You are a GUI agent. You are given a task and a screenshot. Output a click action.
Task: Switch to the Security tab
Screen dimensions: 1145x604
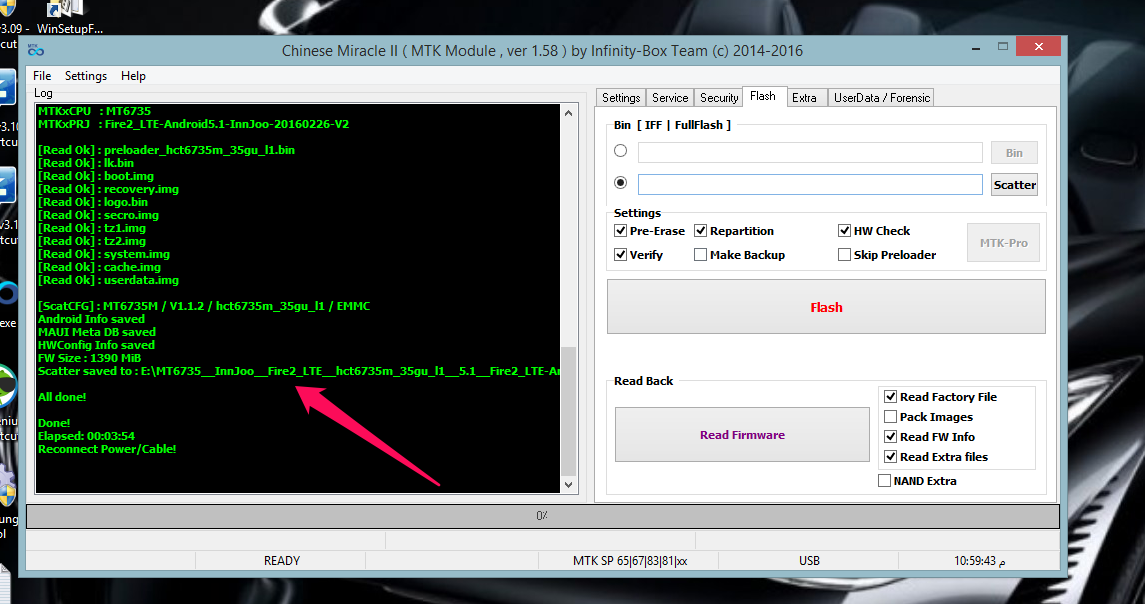(719, 98)
